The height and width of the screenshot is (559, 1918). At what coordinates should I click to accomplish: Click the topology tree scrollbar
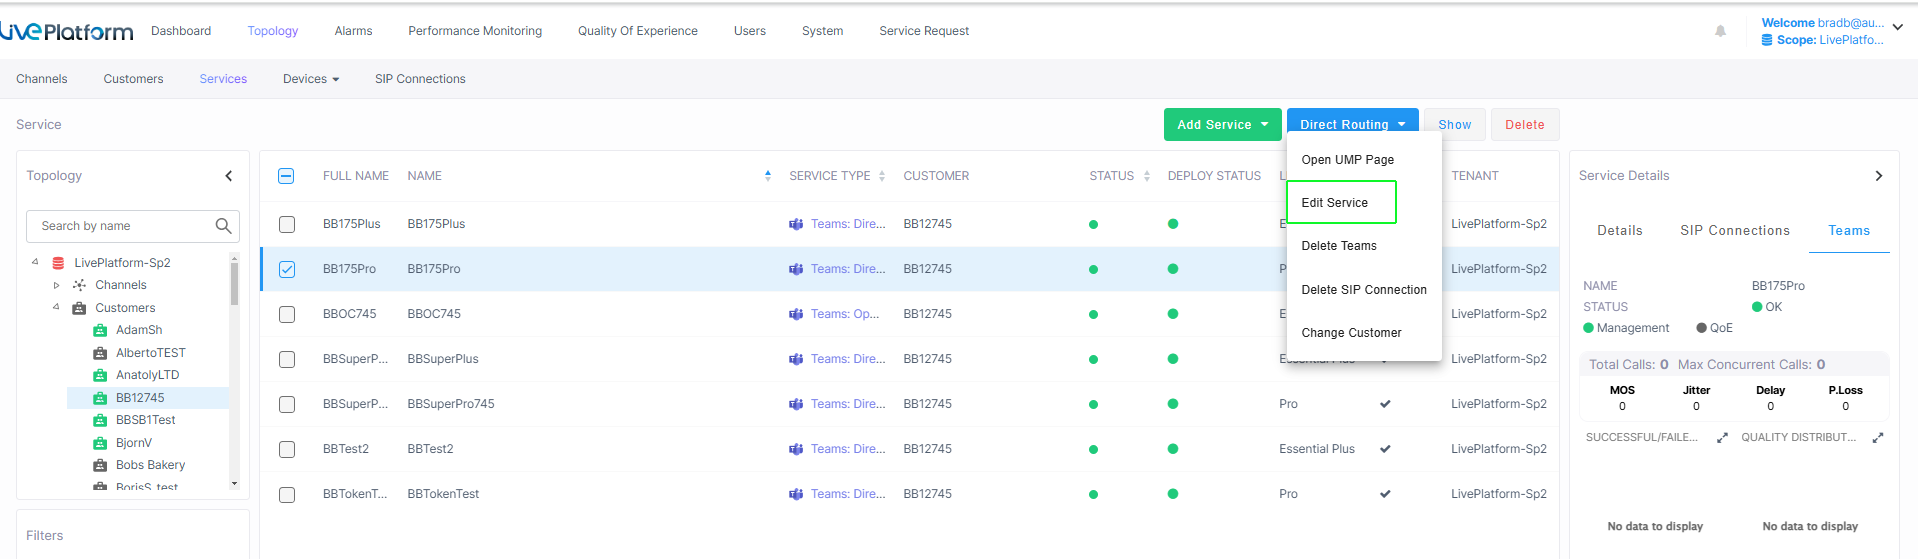(x=234, y=284)
